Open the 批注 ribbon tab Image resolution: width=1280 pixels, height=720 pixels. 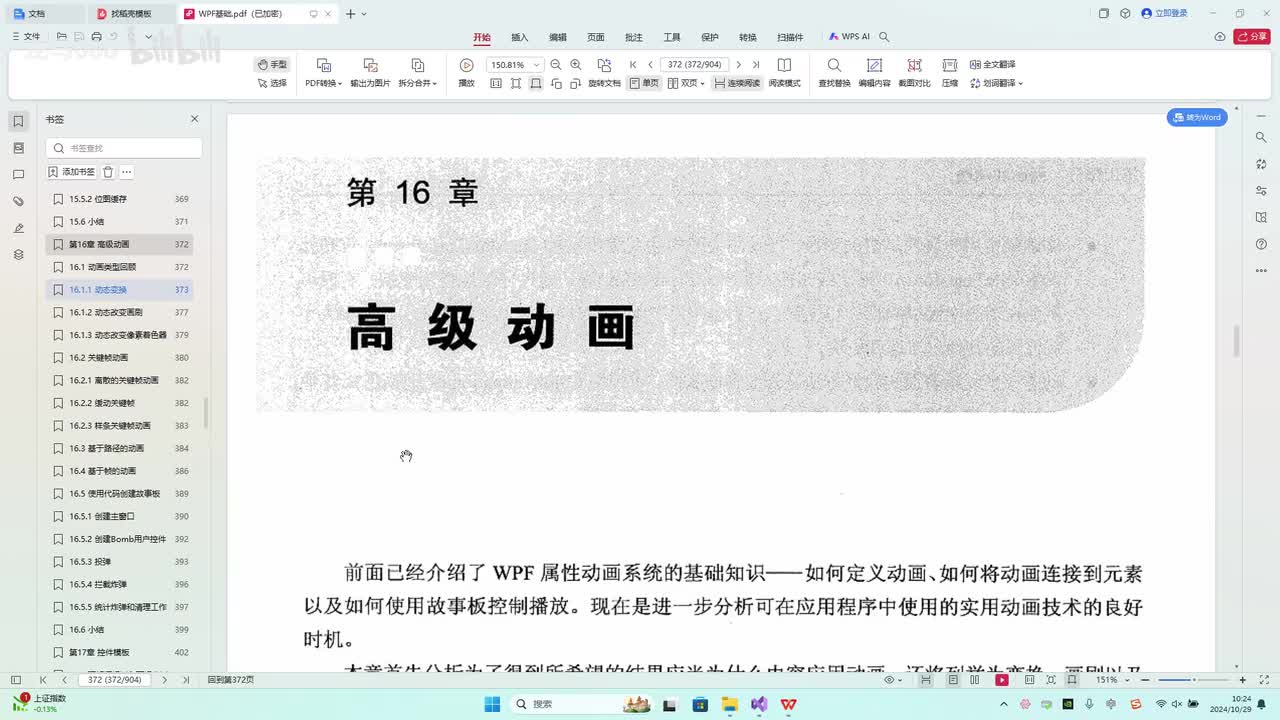(634, 37)
